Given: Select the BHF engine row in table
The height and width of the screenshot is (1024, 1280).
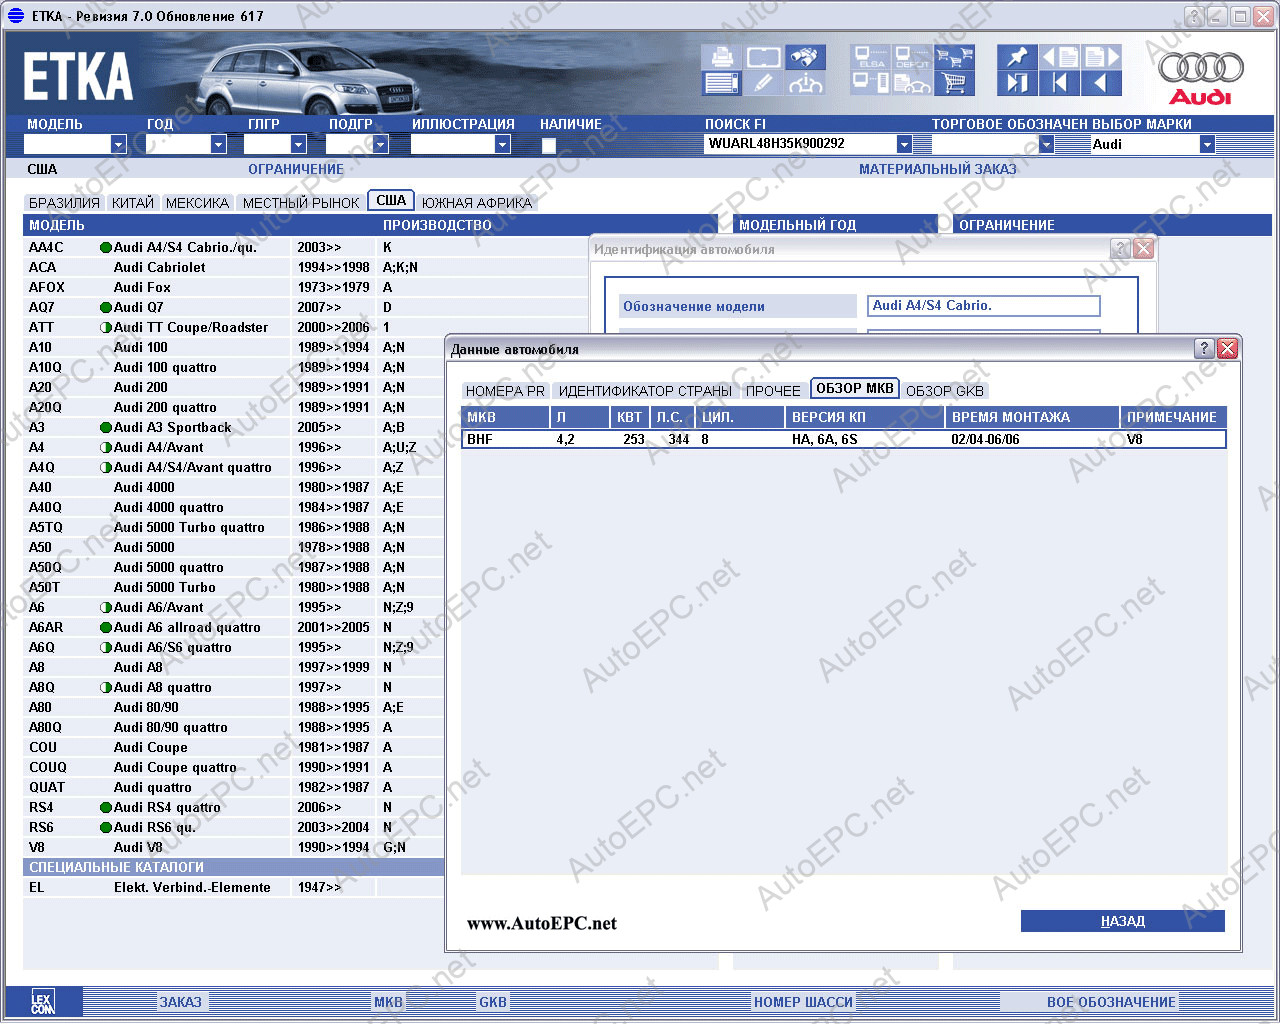Looking at the screenshot, I should coord(843,439).
